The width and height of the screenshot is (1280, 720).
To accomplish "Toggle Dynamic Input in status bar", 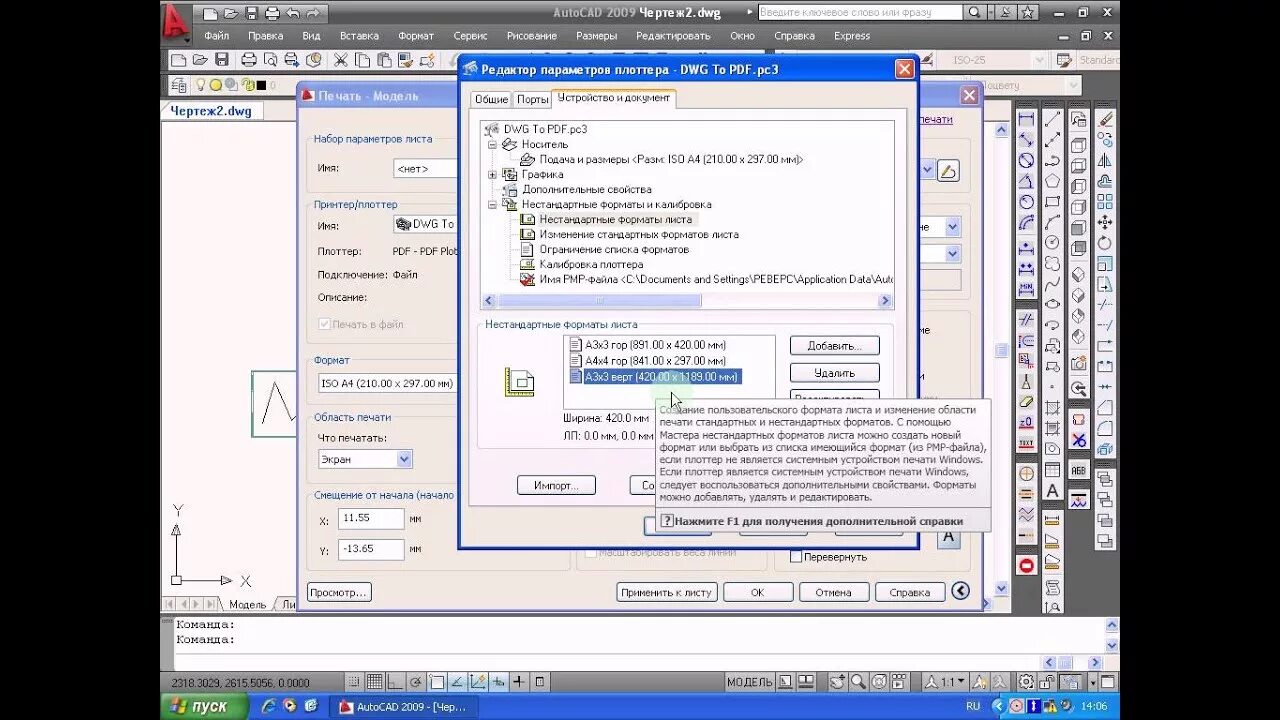I will point(499,682).
